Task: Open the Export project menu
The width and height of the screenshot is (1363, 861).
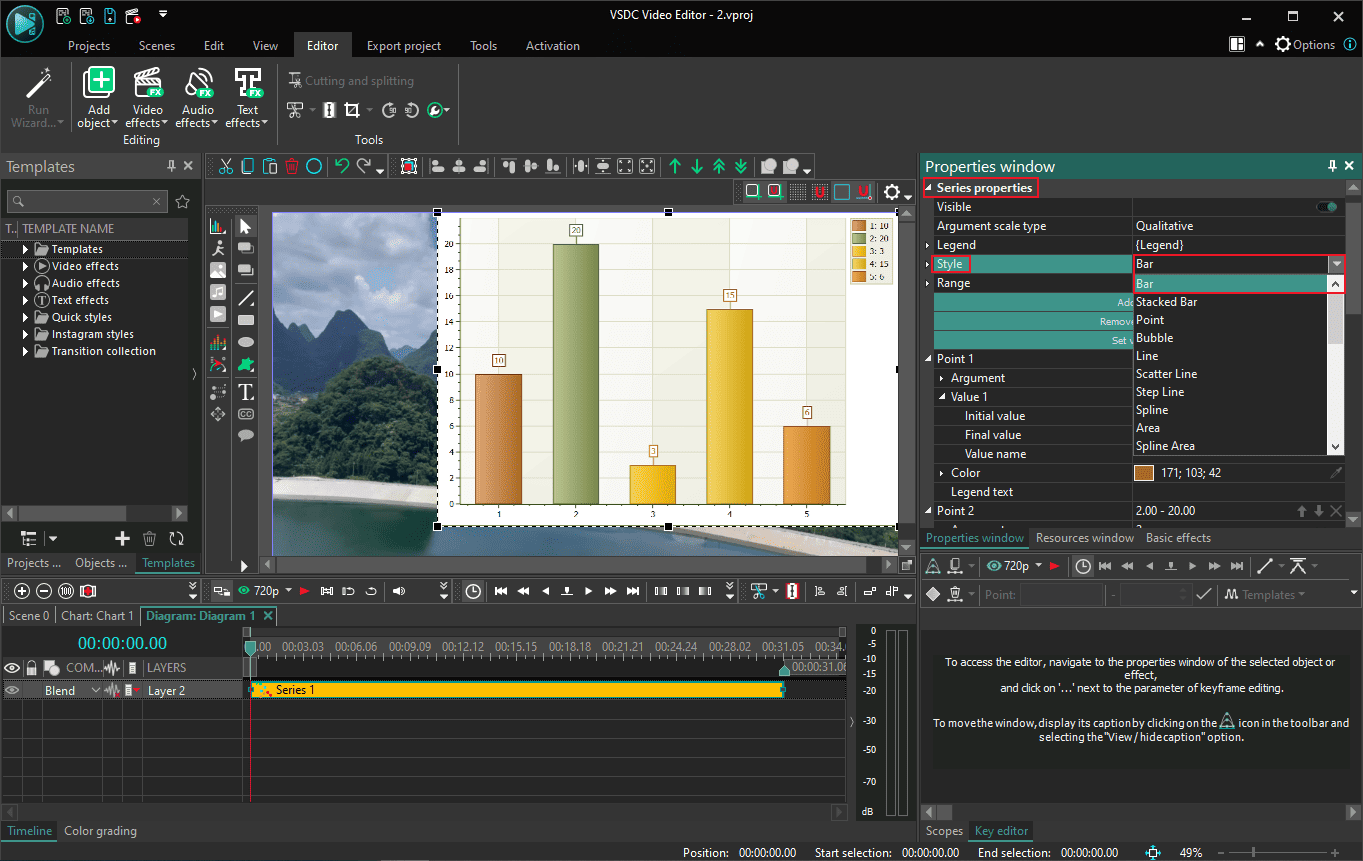Action: [x=403, y=45]
